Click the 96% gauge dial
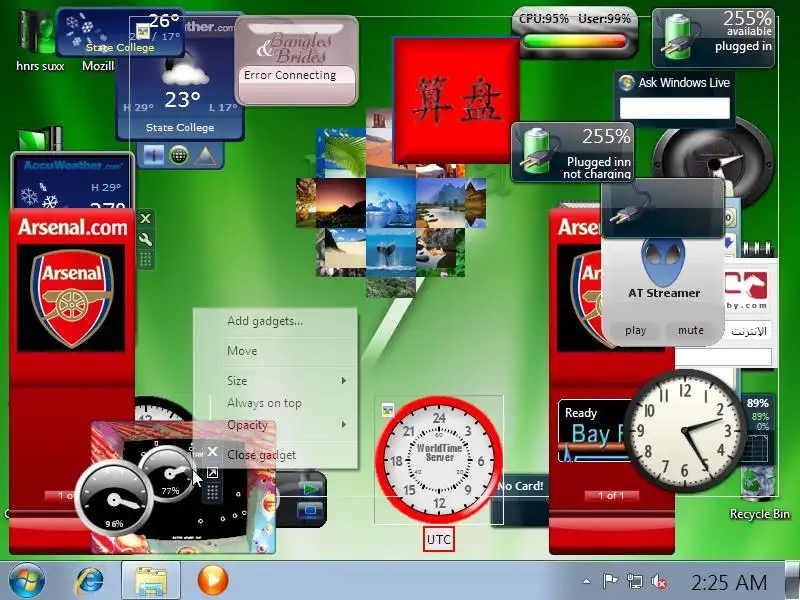The width and height of the screenshot is (800, 600). (114, 499)
